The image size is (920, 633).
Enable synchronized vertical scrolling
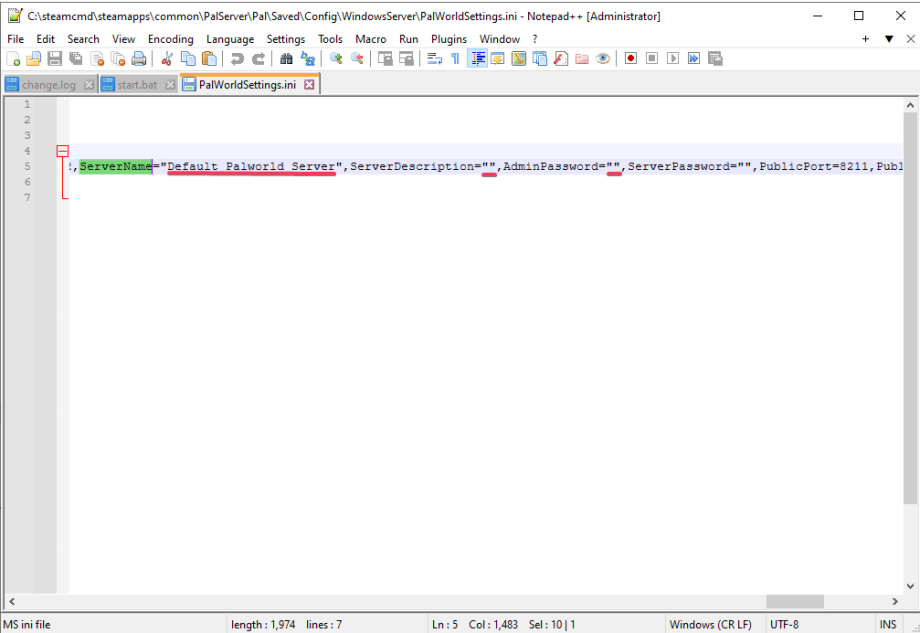pos(385,58)
